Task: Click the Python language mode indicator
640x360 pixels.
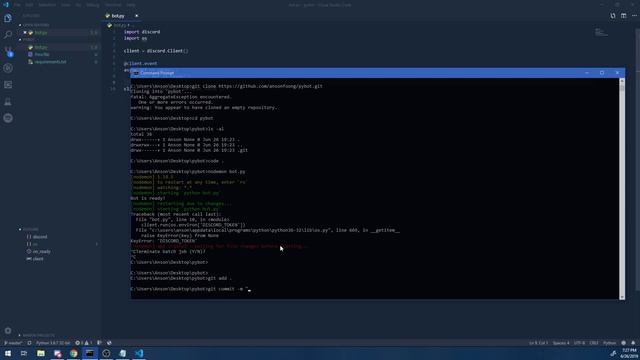Action: pos(609,343)
